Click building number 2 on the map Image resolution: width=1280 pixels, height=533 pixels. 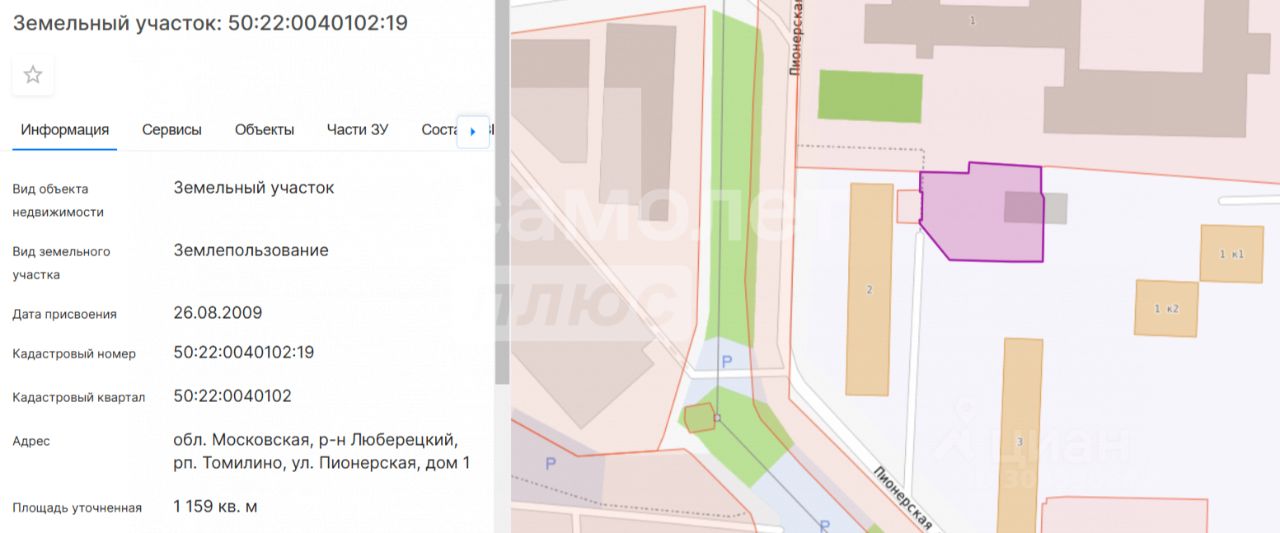coord(869,290)
